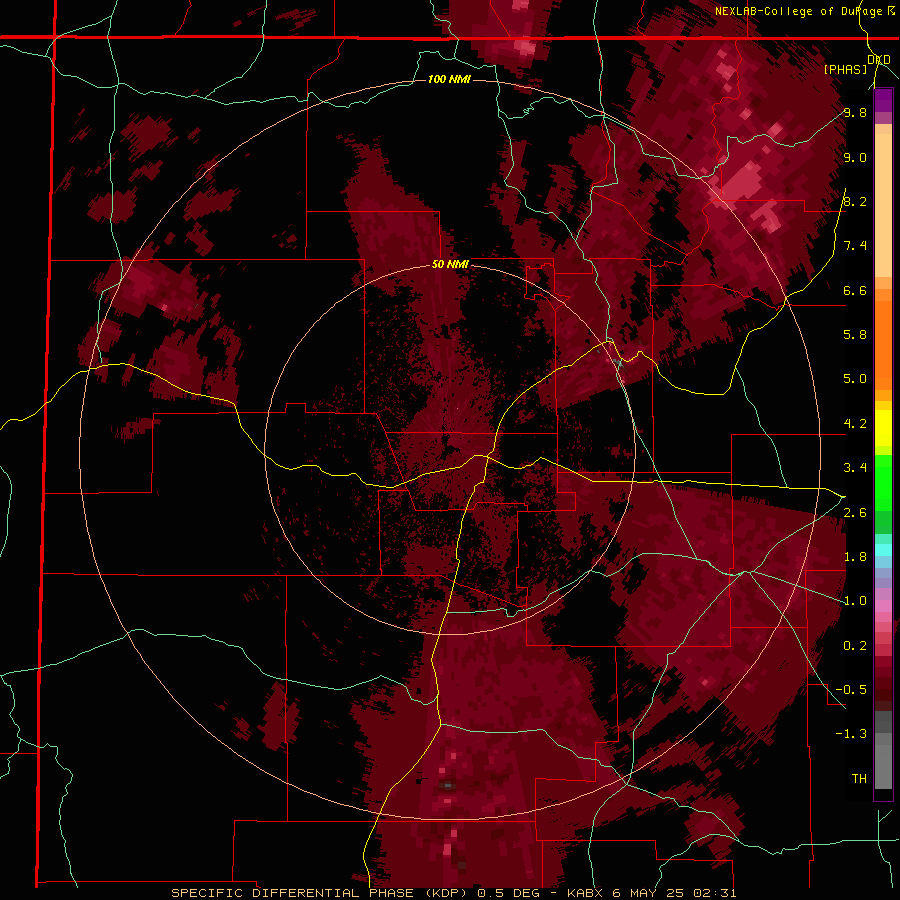Viewport: 900px width, 900px height.
Task: Pick the purple segment atop the color bar
Action: tap(883, 101)
